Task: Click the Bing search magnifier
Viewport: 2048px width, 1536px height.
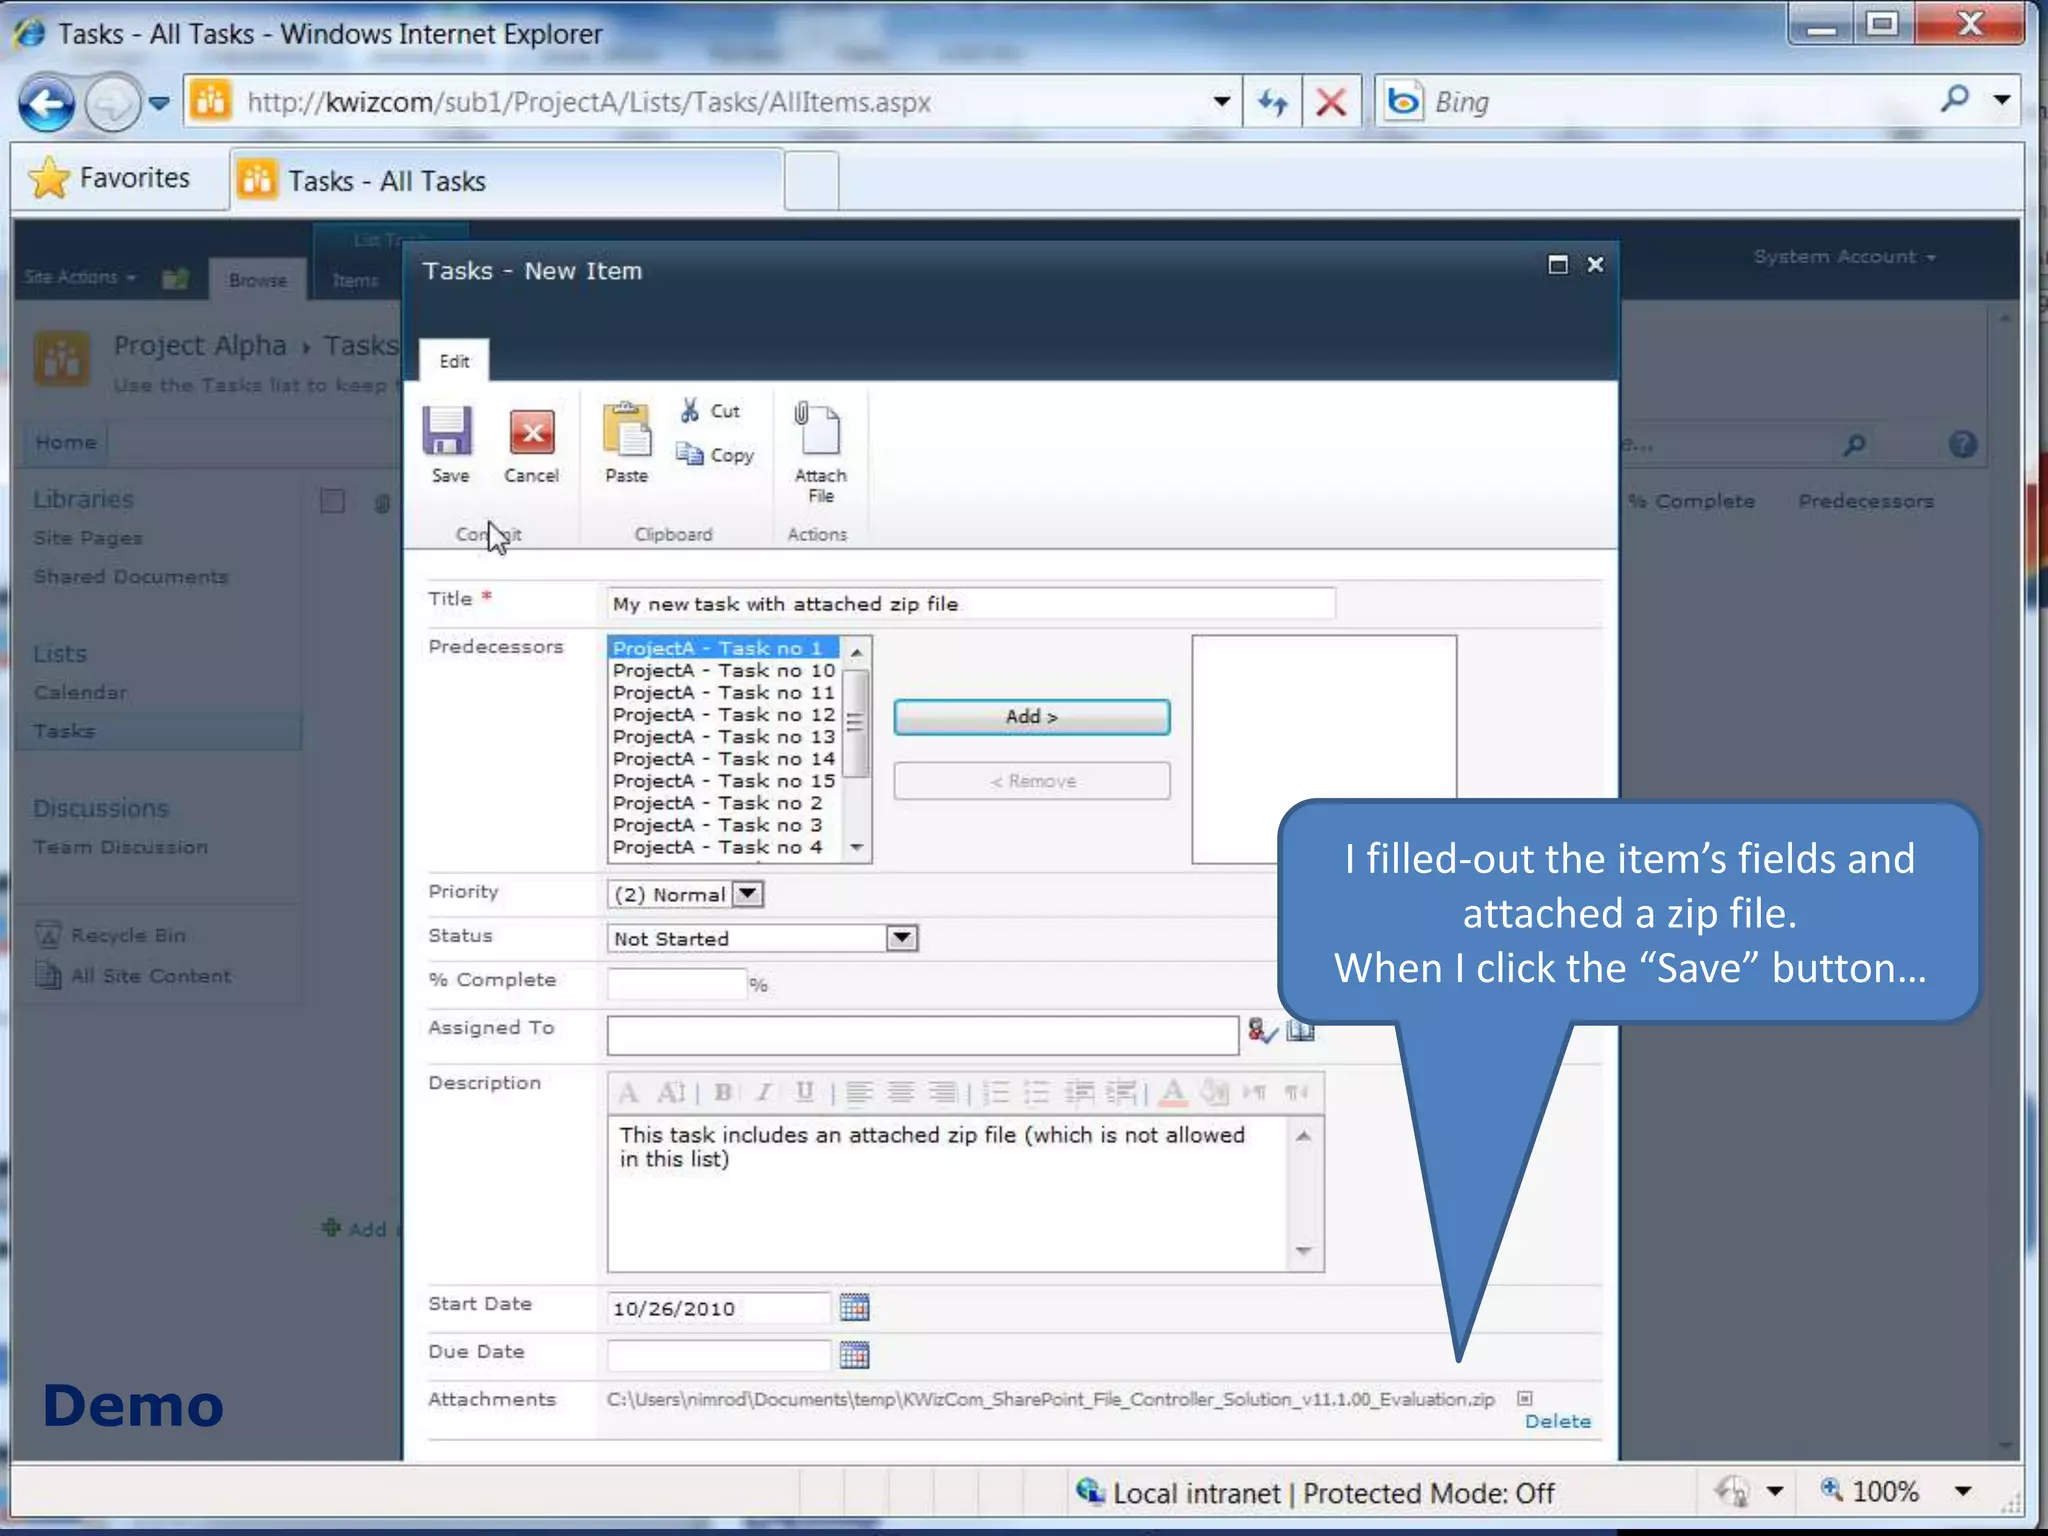Action: [x=1954, y=100]
